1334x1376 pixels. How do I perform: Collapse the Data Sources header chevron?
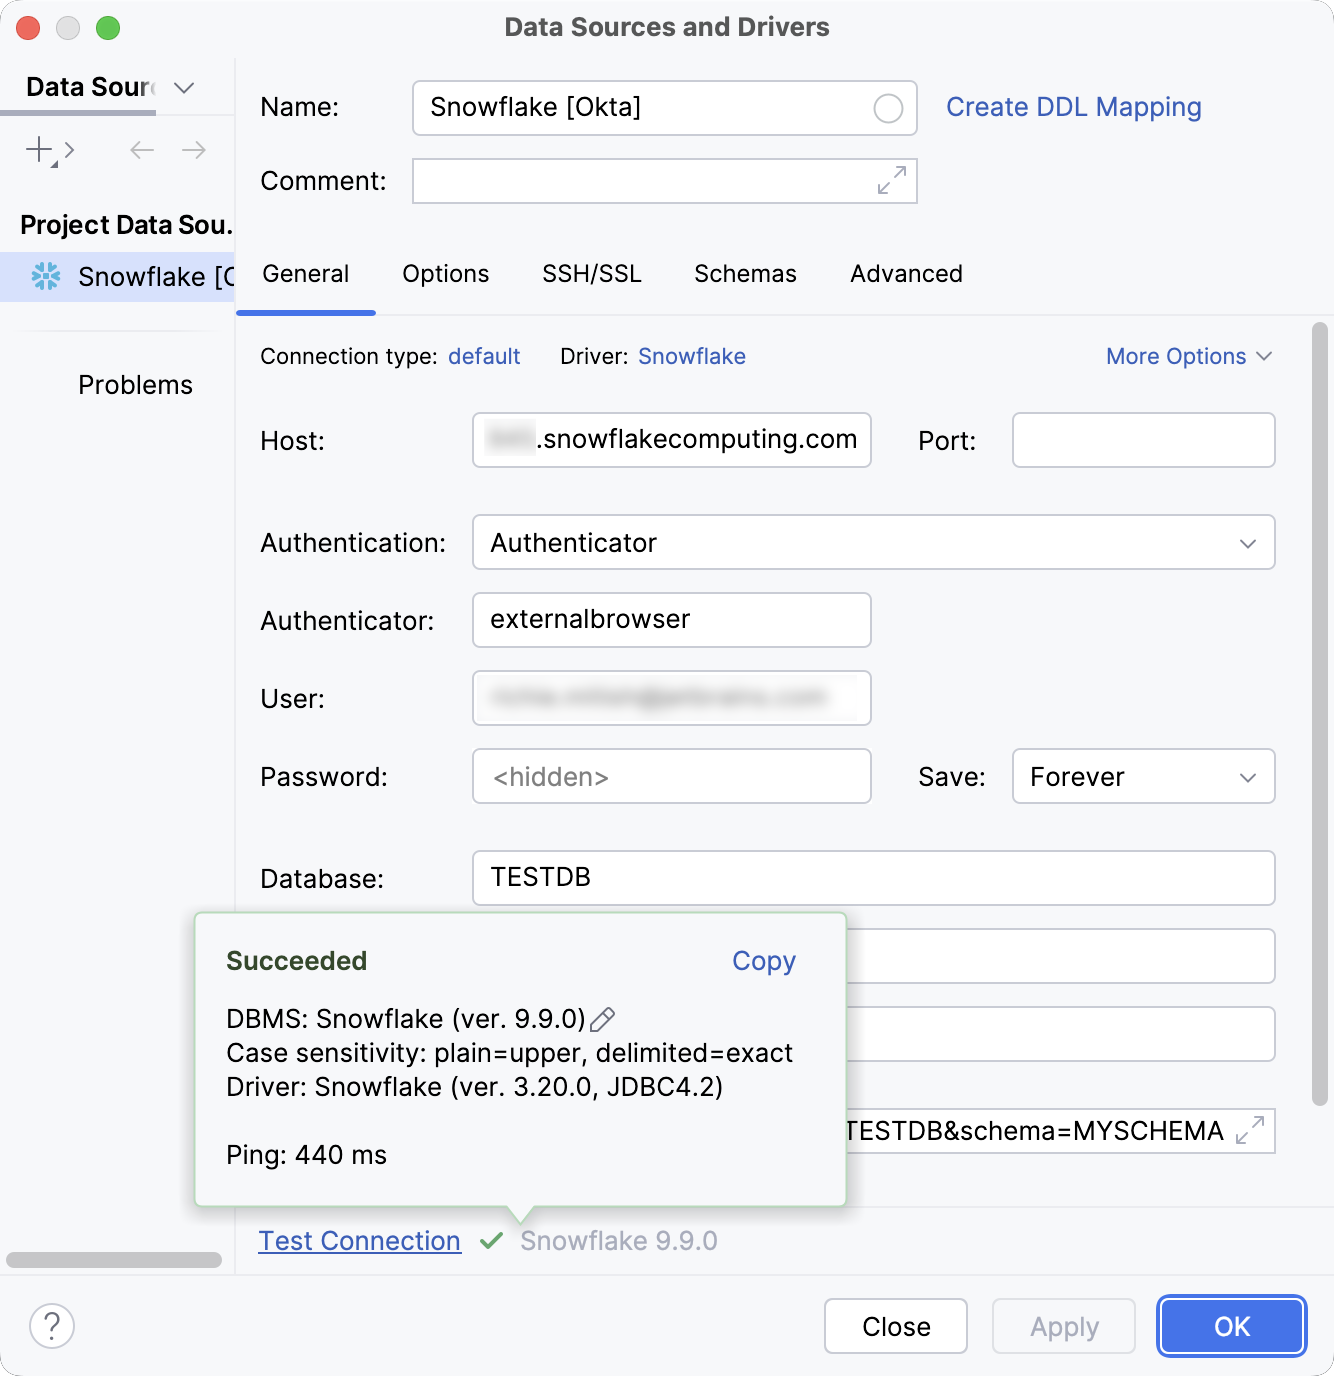(183, 88)
